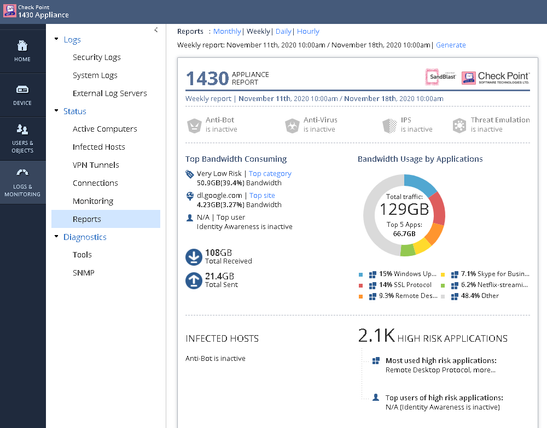Click the 21.4GB Total Sent value
Screen dimensions: 547x428
click(x=219, y=276)
